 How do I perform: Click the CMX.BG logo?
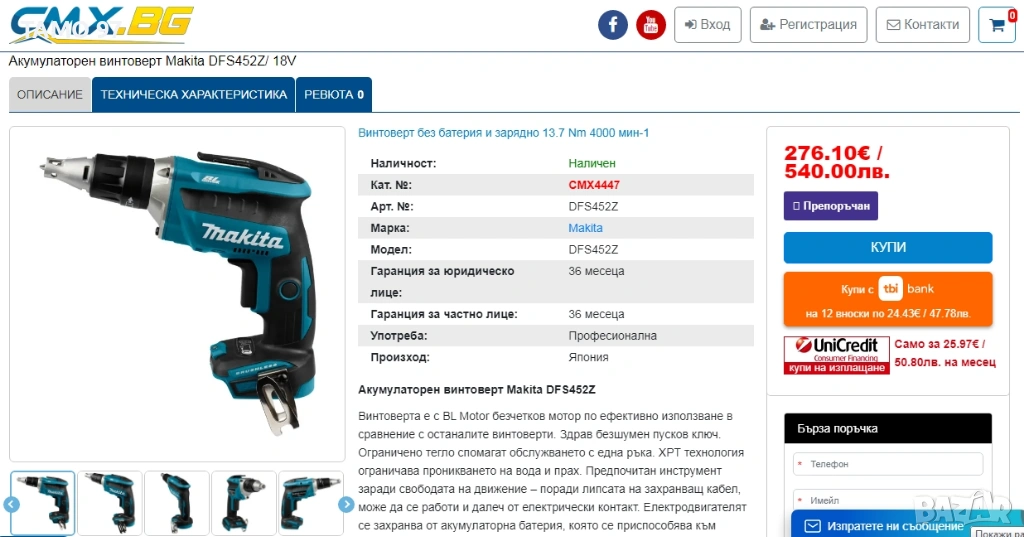pyautogui.click(x=101, y=25)
